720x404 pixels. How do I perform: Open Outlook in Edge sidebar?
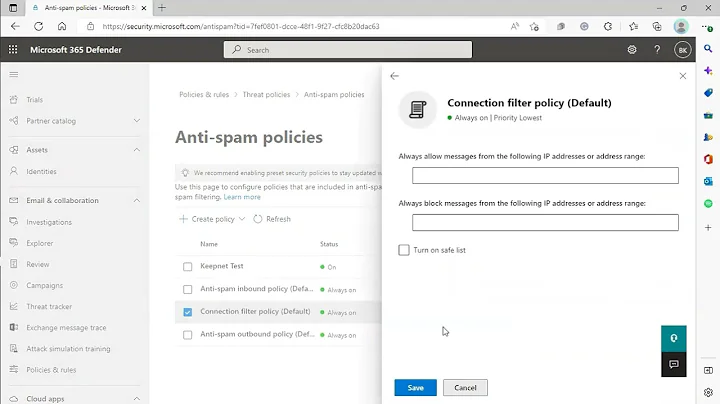pyautogui.click(x=708, y=181)
